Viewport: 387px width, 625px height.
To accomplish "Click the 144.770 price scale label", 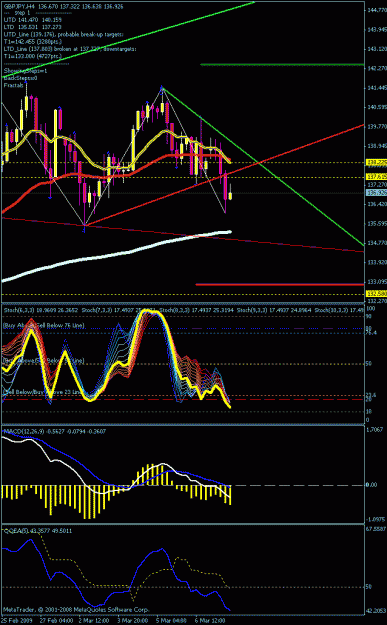I will pos(376,10).
